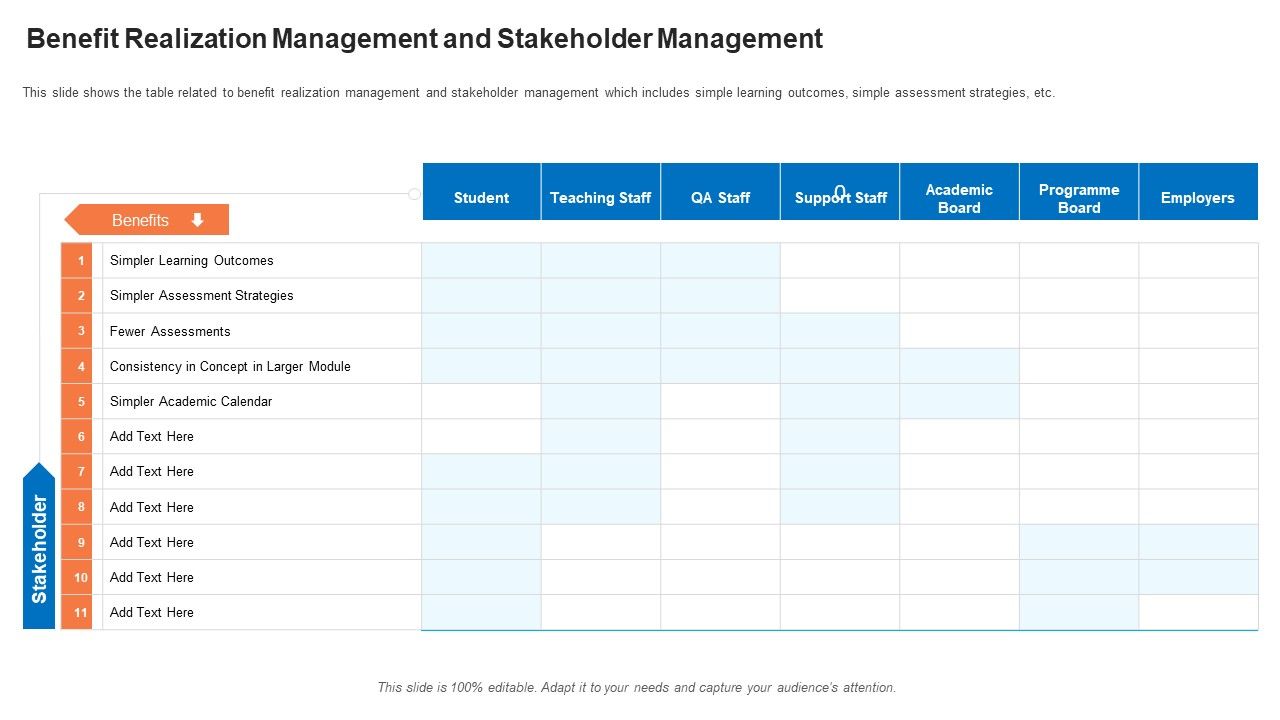Viewport: 1280px width, 720px height.
Task: Select the Support Staff column header
Action: tap(840, 191)
